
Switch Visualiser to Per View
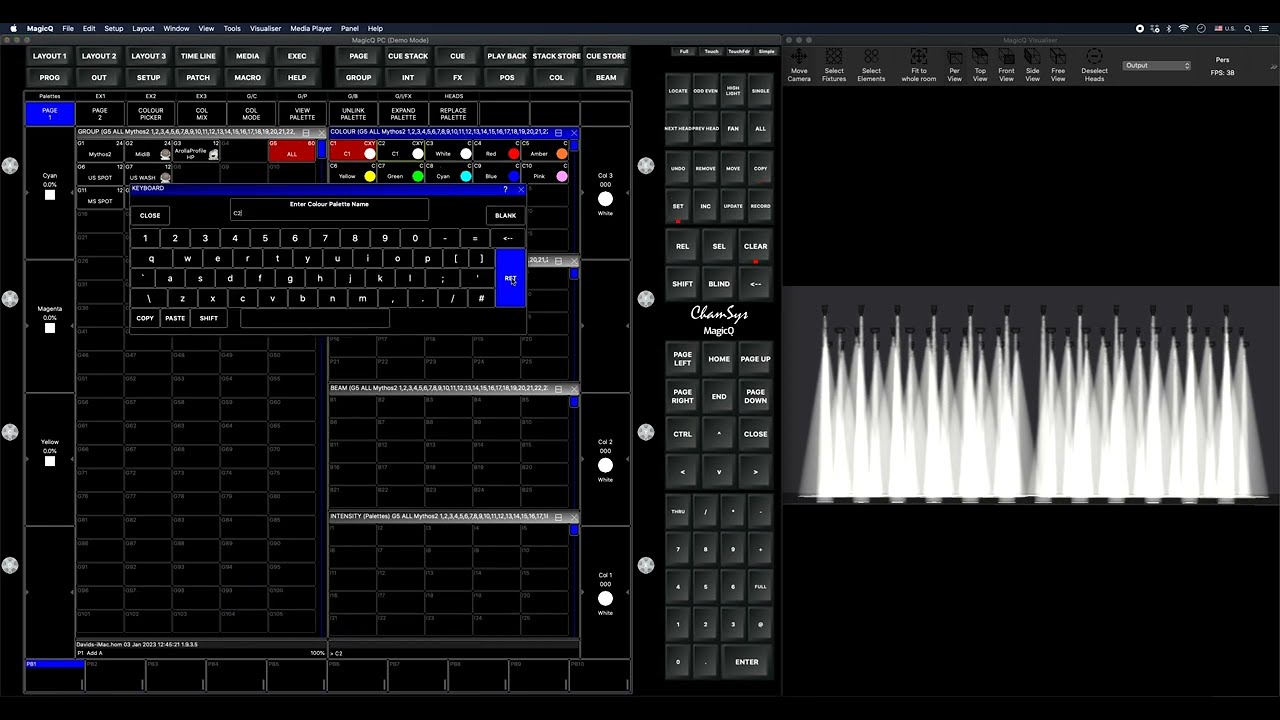pos(954,66)
